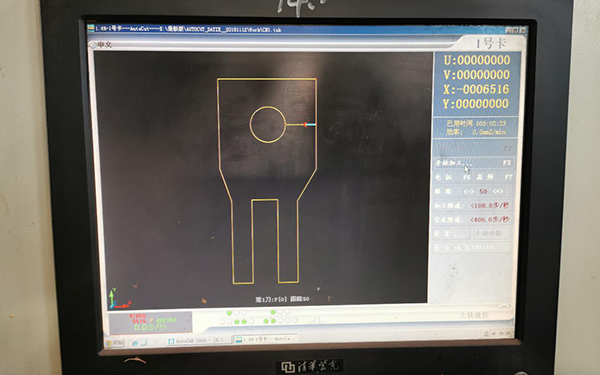Click the V:00000000 coordinate readout
The image size is (600, 375).
(477, 75)
